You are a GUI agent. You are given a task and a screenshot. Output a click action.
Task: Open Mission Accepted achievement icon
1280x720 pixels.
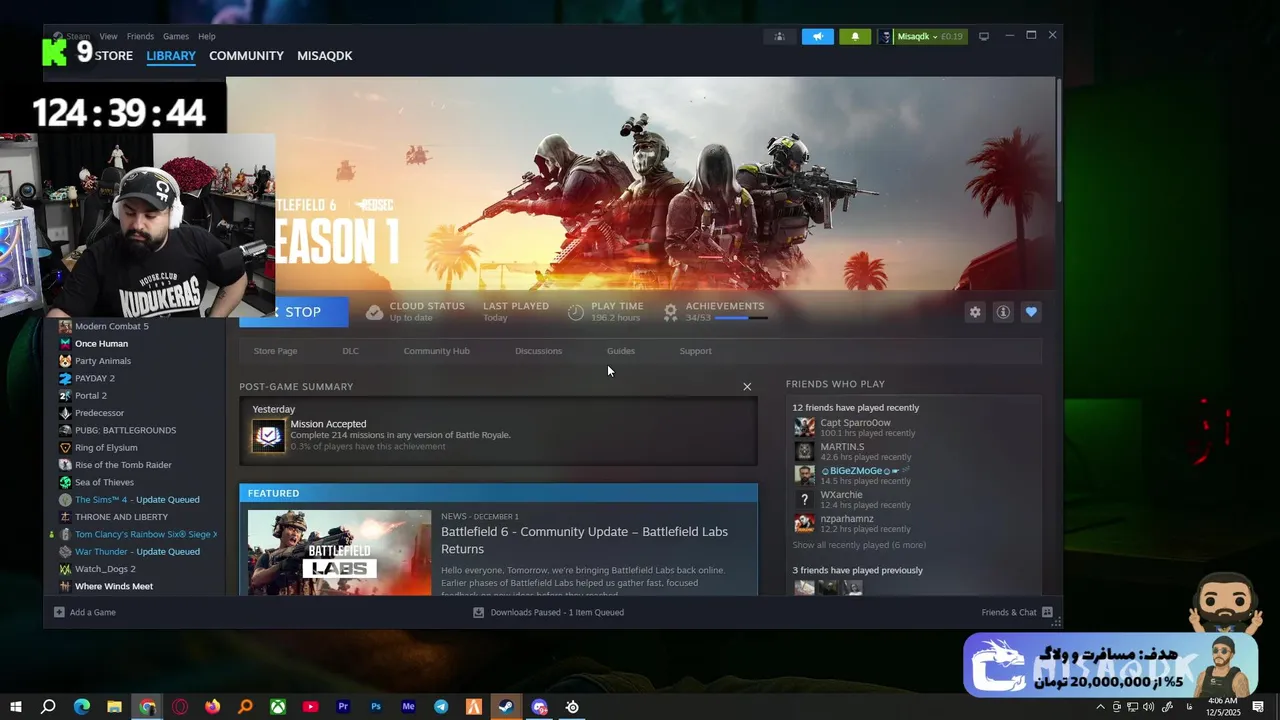click(268, 436)
